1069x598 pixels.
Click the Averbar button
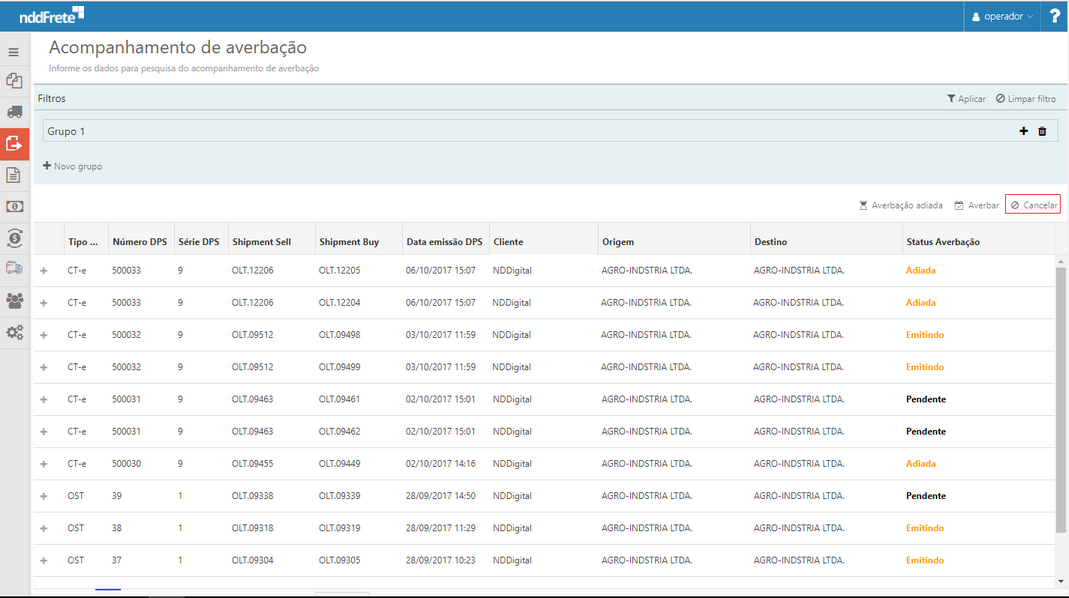tap(976, 205)
